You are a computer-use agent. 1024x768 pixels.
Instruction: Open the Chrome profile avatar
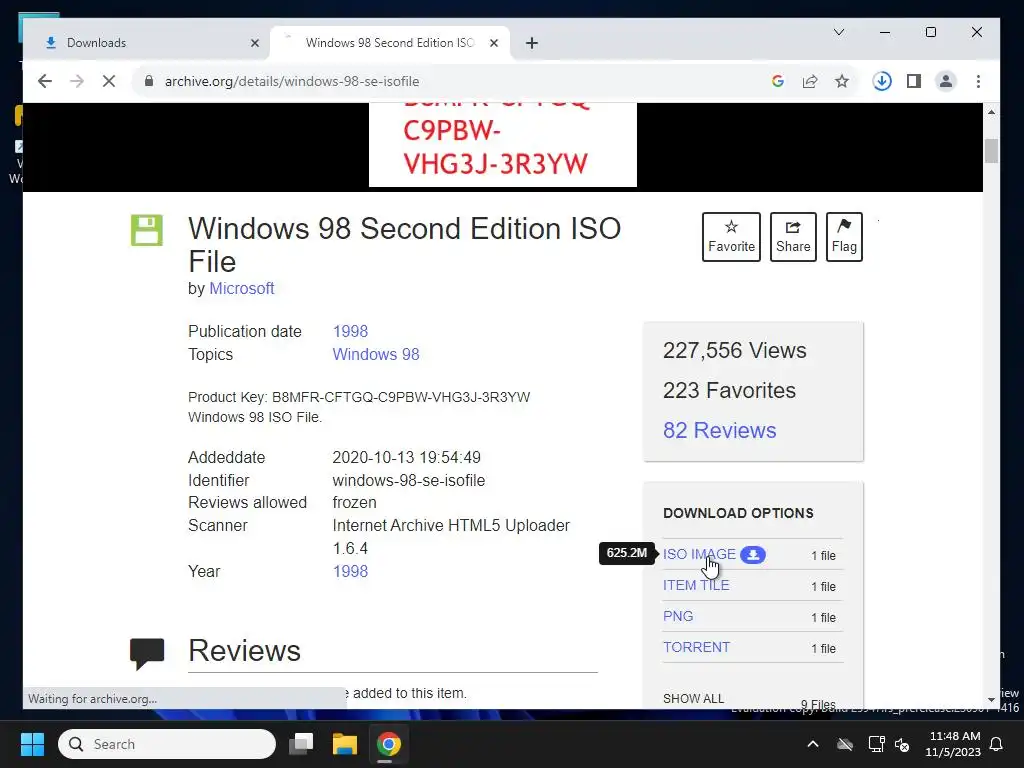pos(946,81)
